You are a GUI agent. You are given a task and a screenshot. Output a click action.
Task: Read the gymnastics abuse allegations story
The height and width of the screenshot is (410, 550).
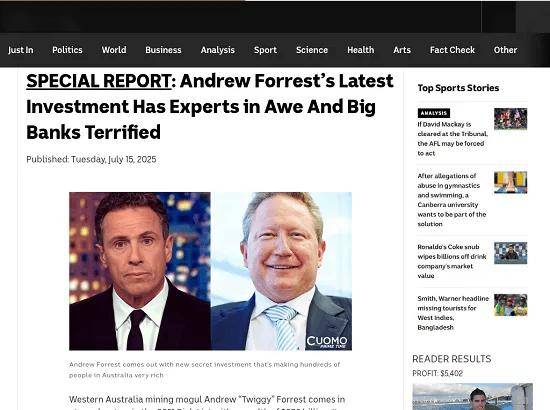452,200
